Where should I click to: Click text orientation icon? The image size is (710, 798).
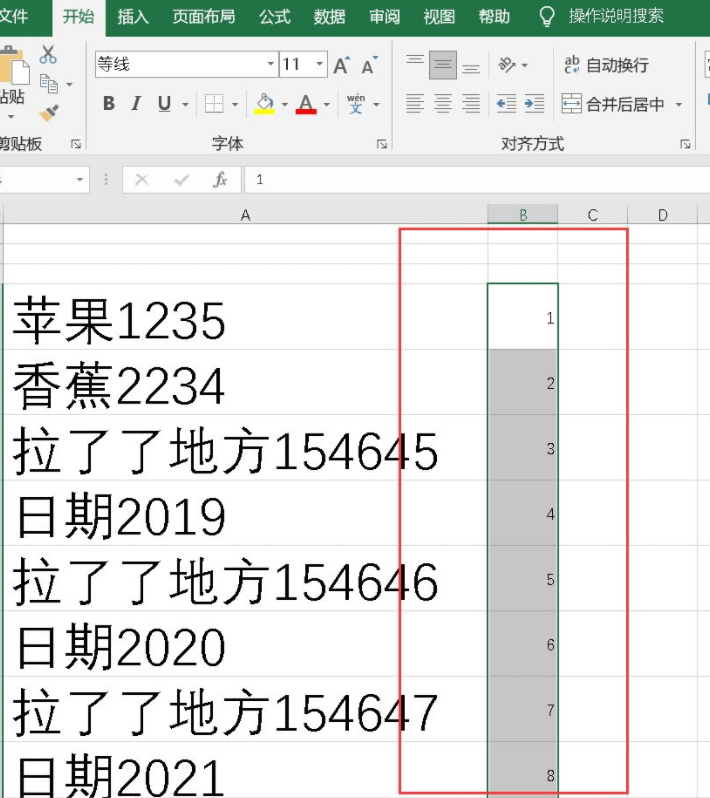click(x=507, y=65)
